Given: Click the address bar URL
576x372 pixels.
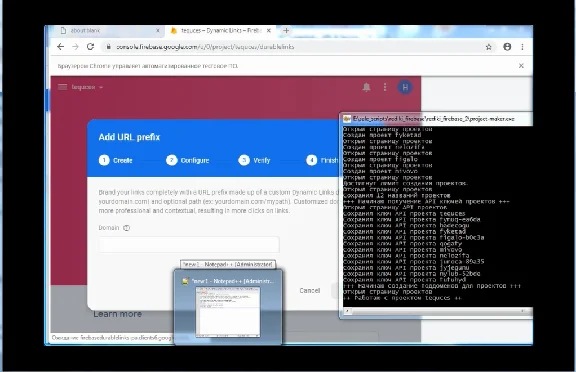Looking at the screenshot, I should [205, 47].
